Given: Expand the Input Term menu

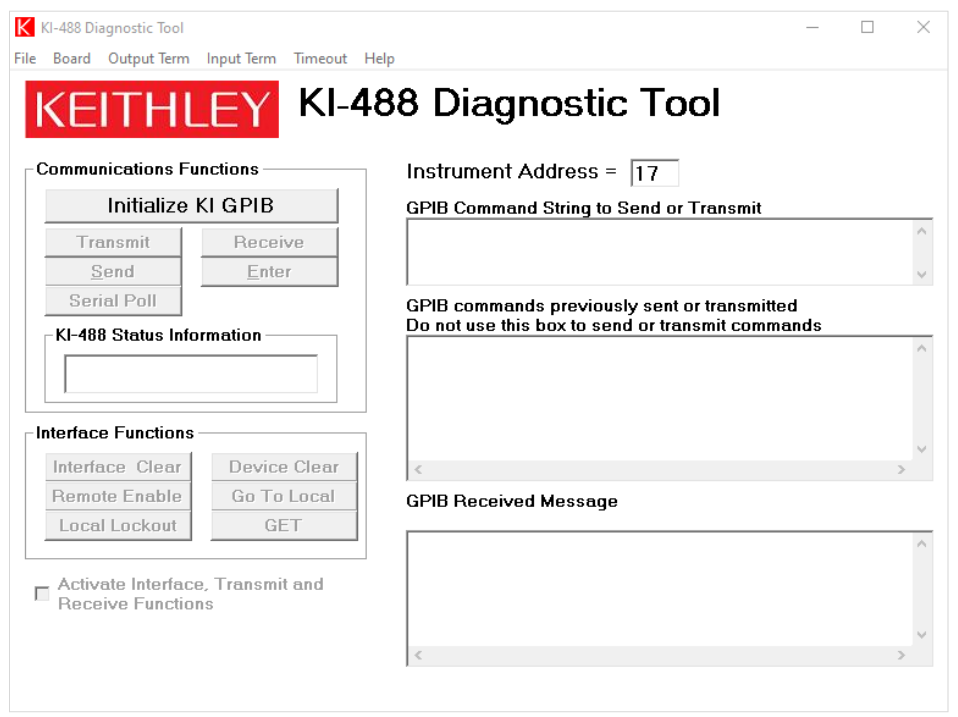Looking at the screenshot, I should (x=241, y=59).
